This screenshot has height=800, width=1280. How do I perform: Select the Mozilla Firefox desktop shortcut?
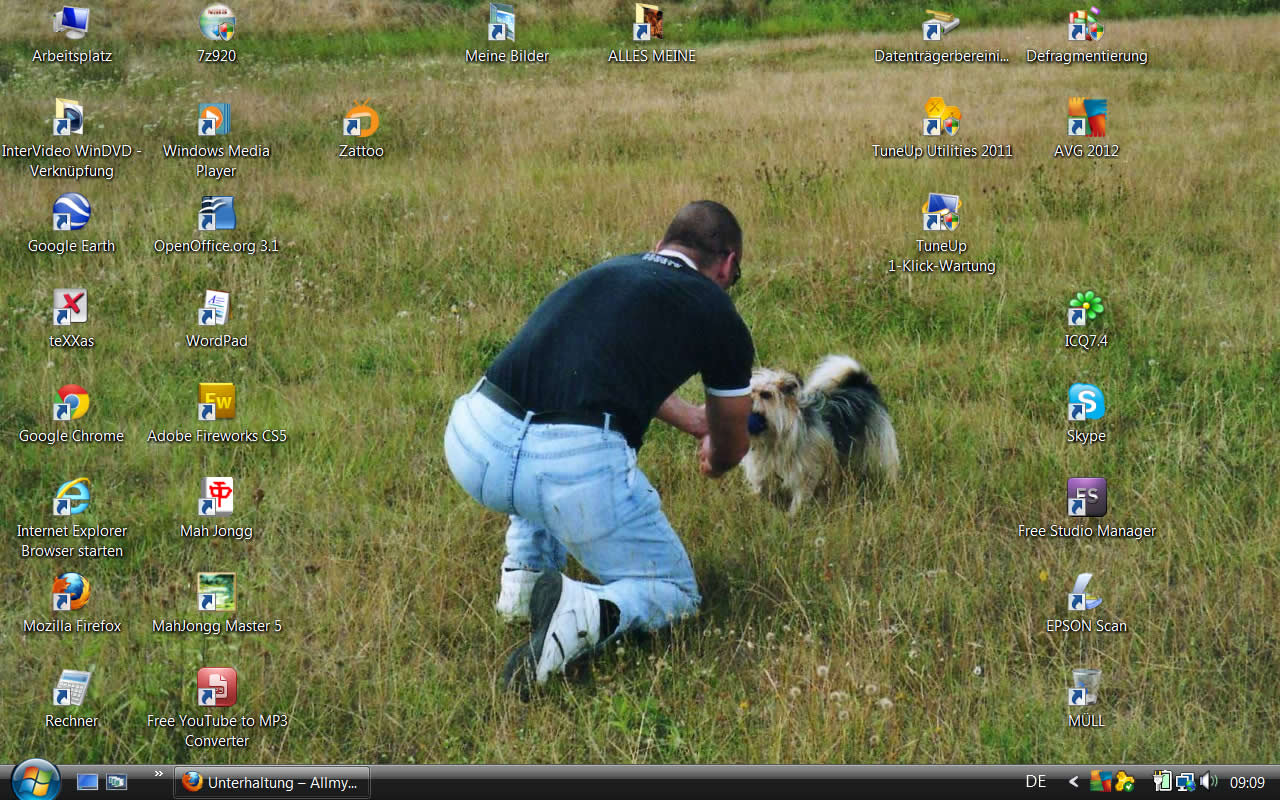click(x=72, y=593)
